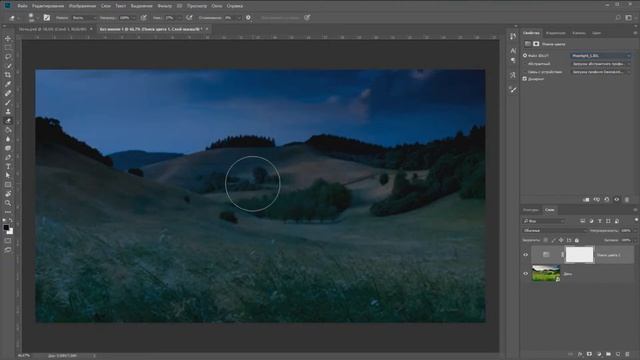Toggle lock all for the layer
640x360 pixels.
point(577,240)
